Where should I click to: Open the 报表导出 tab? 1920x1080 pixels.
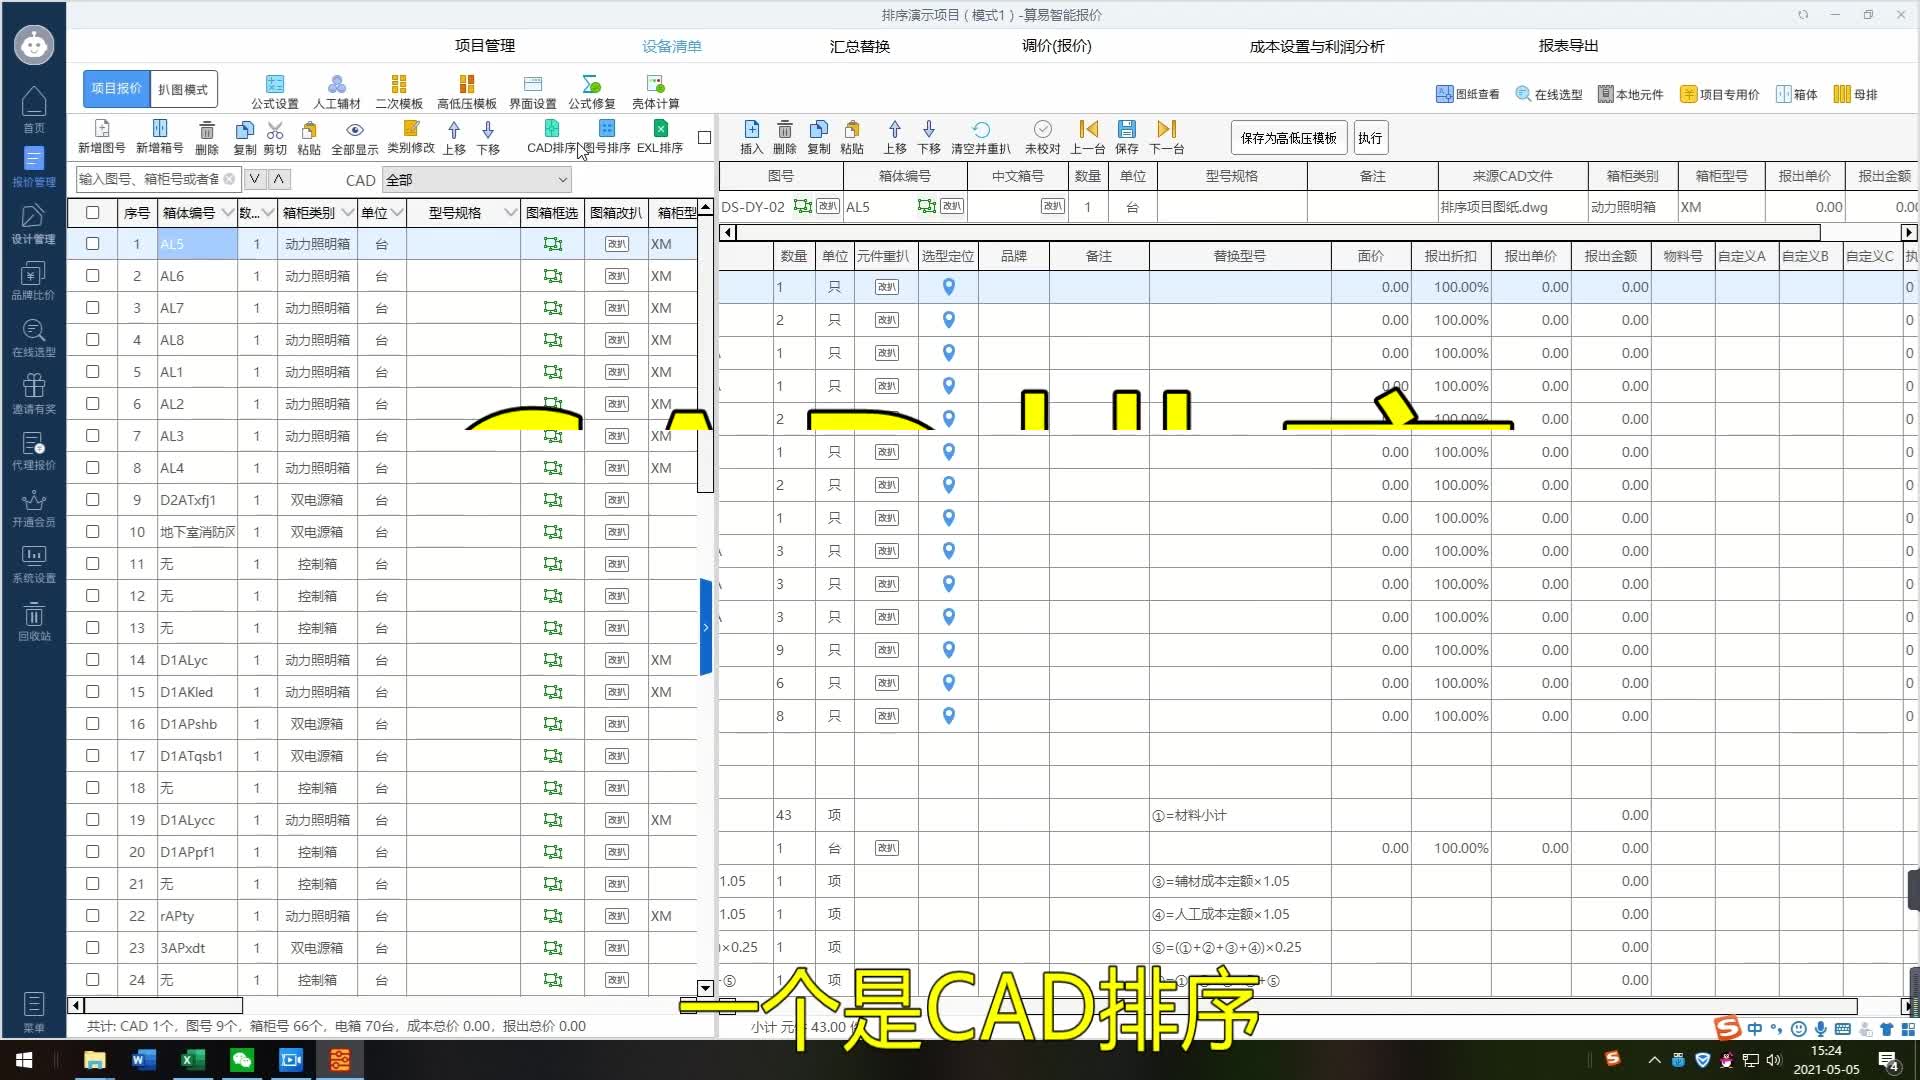[1567, 46]
